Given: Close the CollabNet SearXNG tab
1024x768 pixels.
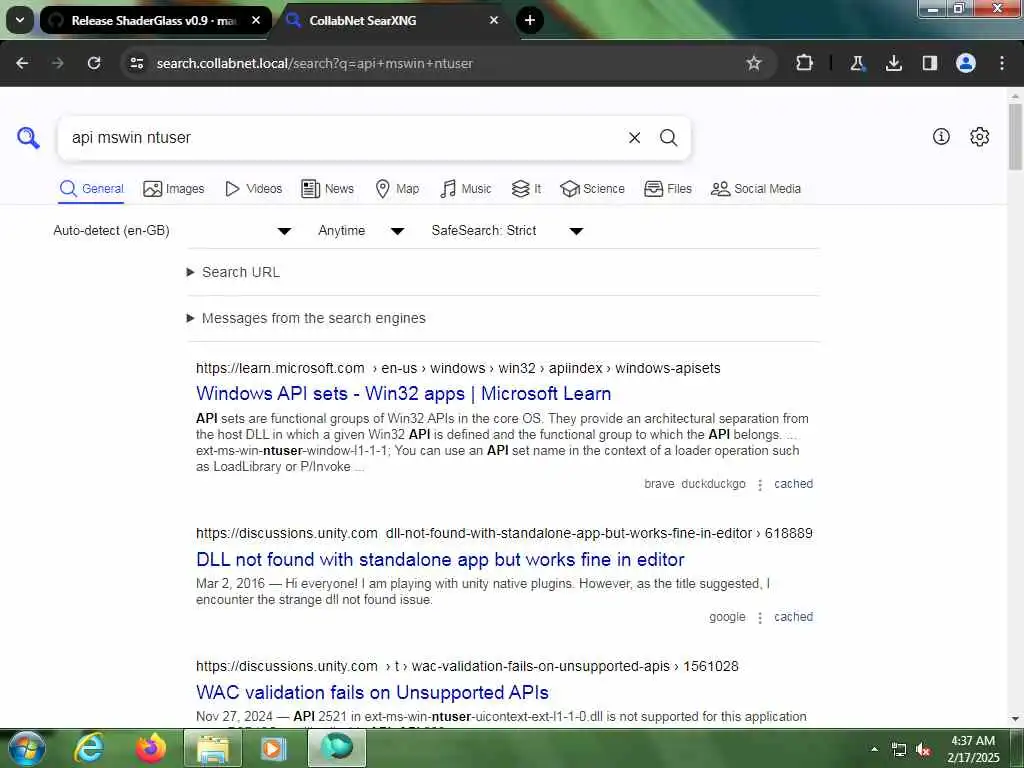Looking at the screenshot, I should [494, 20].
